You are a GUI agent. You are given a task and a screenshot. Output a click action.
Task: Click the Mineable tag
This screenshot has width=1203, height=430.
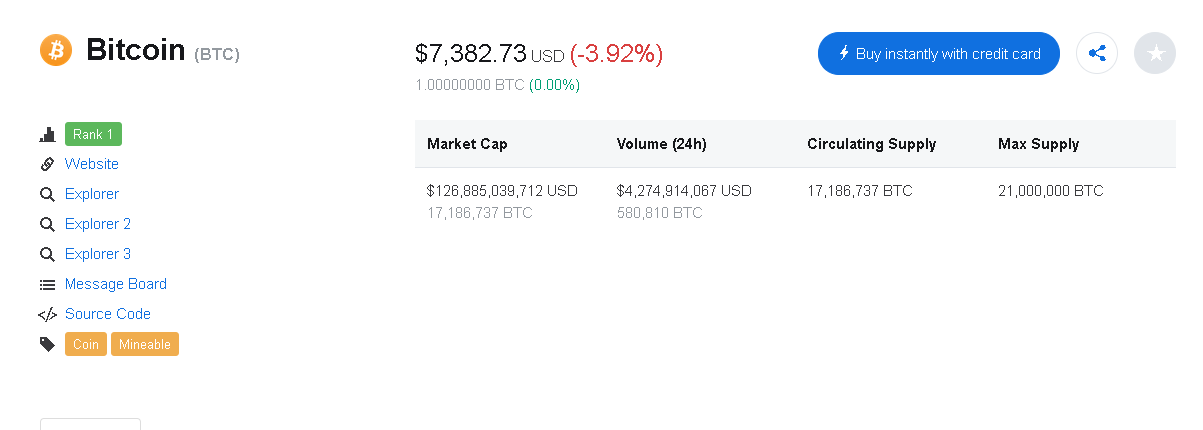click(x=145, y=344)
